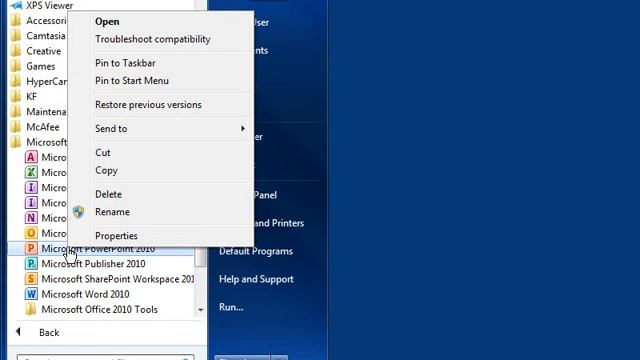Image resolution: width=640 pixels, height=360 pixels.
Task: Open Properties from the context menu
Action: coord(116,236)
